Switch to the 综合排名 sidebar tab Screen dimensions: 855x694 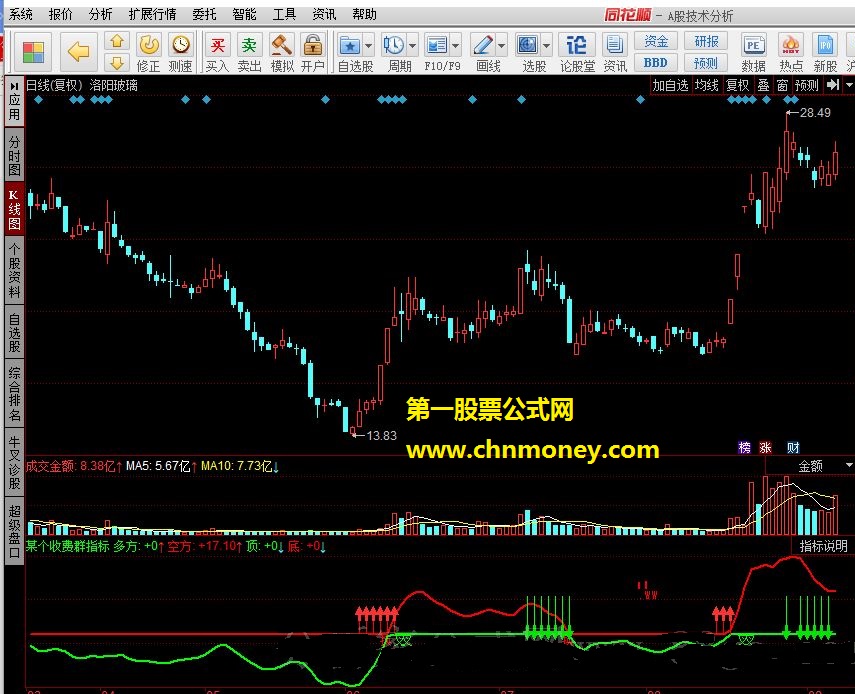(x=14, y=394)
